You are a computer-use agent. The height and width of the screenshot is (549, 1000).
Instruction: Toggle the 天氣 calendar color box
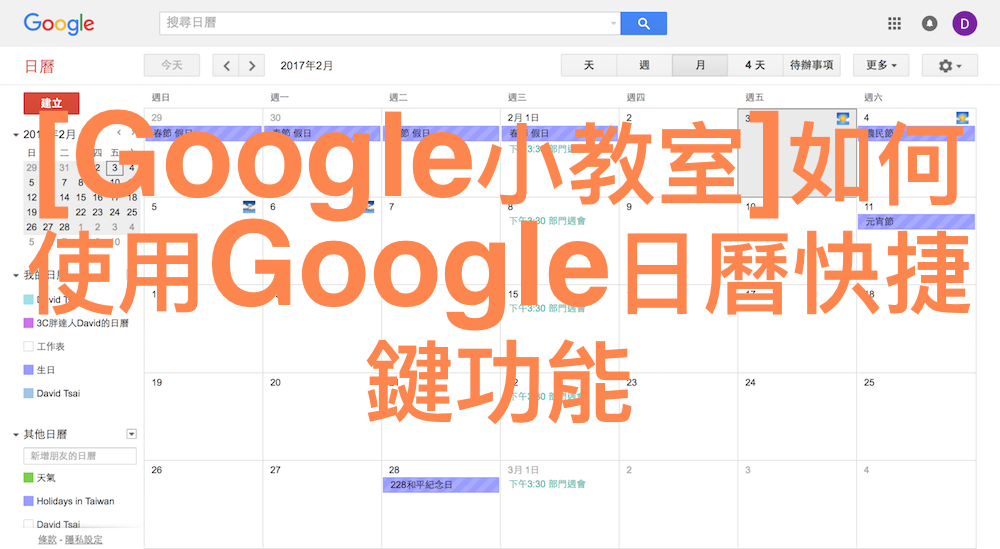click(x=28, y=477)
